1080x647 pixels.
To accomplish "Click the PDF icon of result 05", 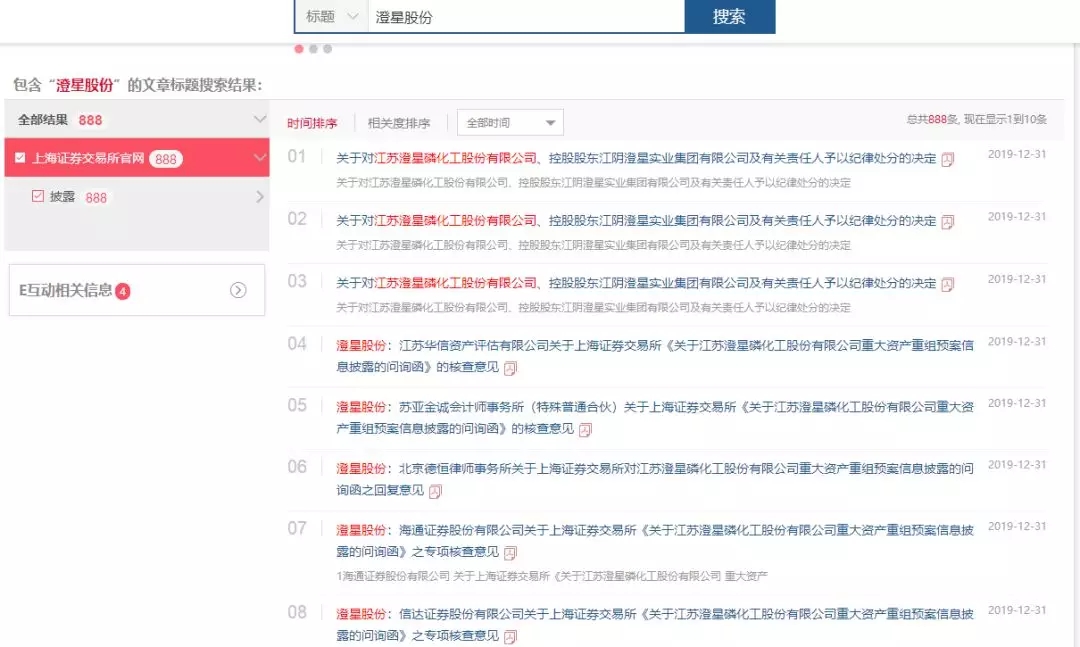I will point(585,430).
